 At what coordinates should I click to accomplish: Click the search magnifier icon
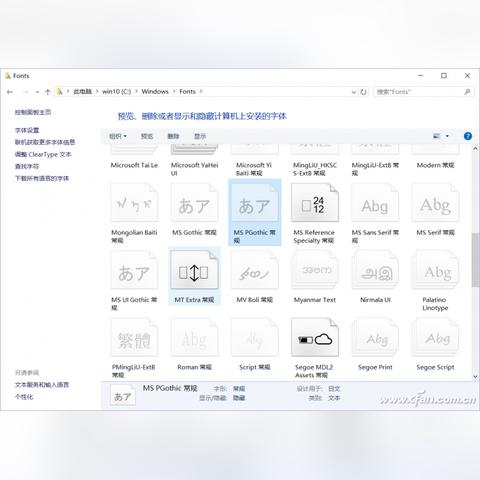(x=467, y=92)
